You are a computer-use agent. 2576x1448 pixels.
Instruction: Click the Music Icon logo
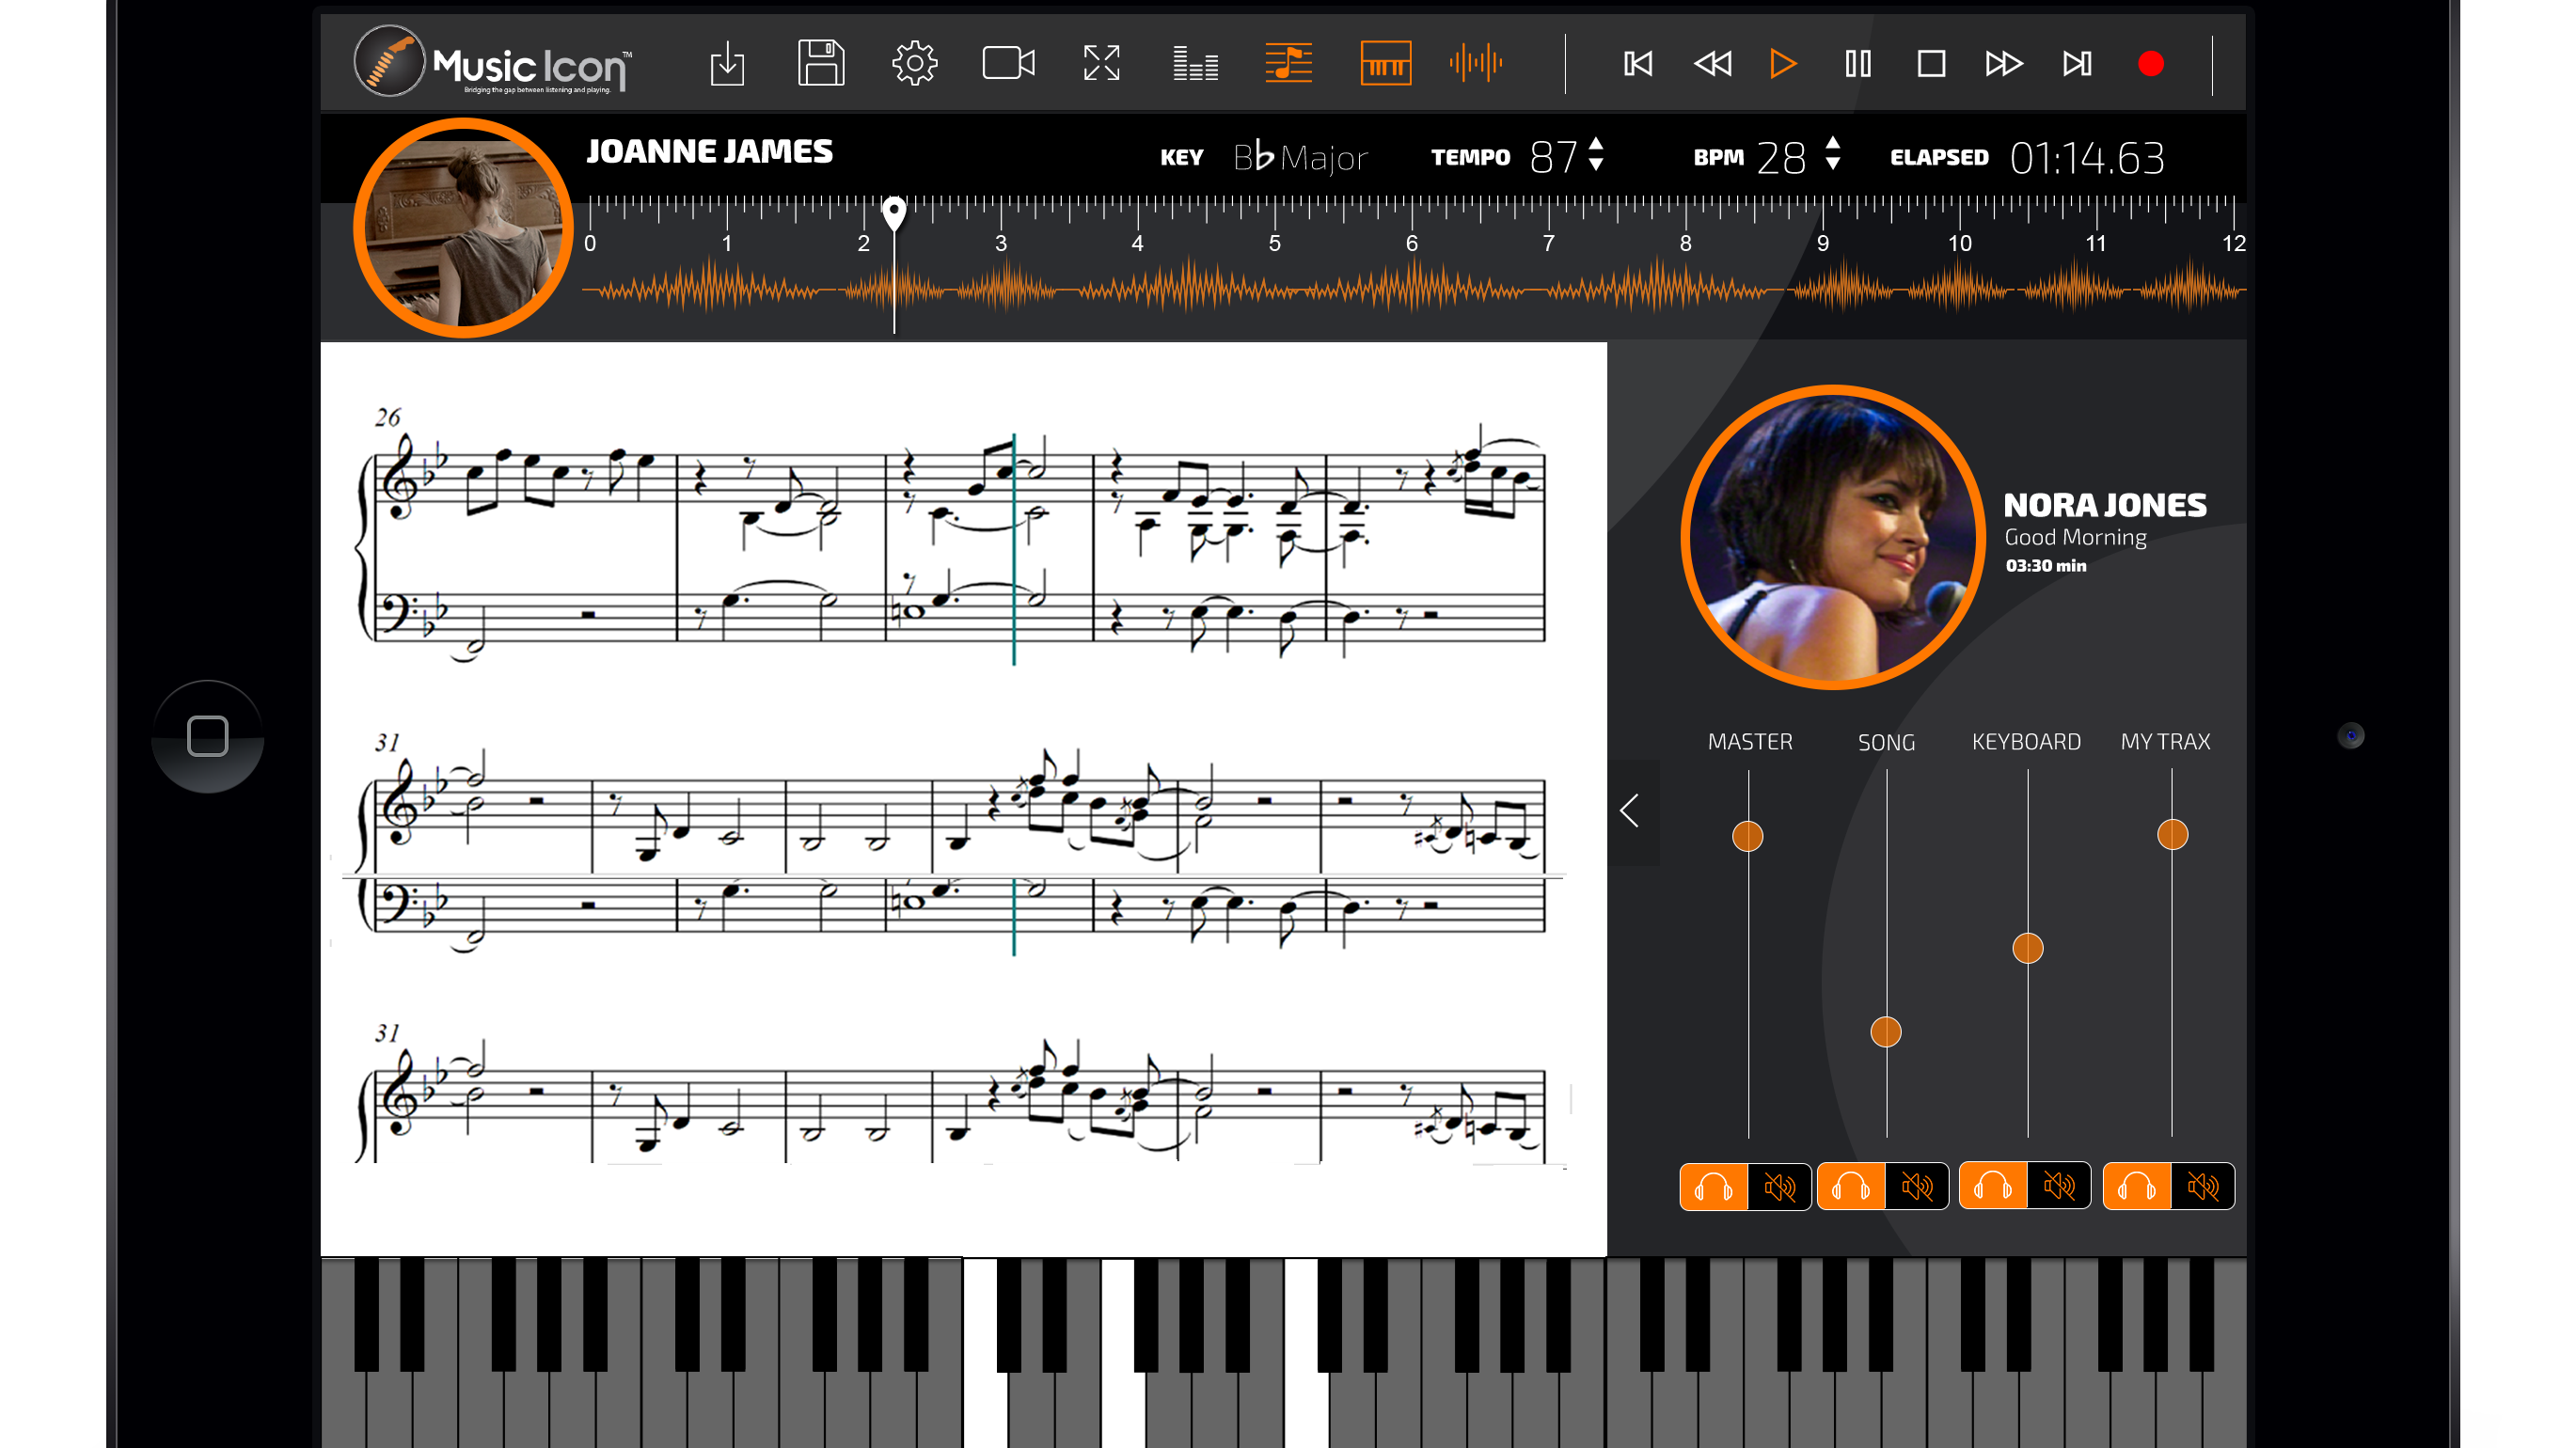[494, 62]
